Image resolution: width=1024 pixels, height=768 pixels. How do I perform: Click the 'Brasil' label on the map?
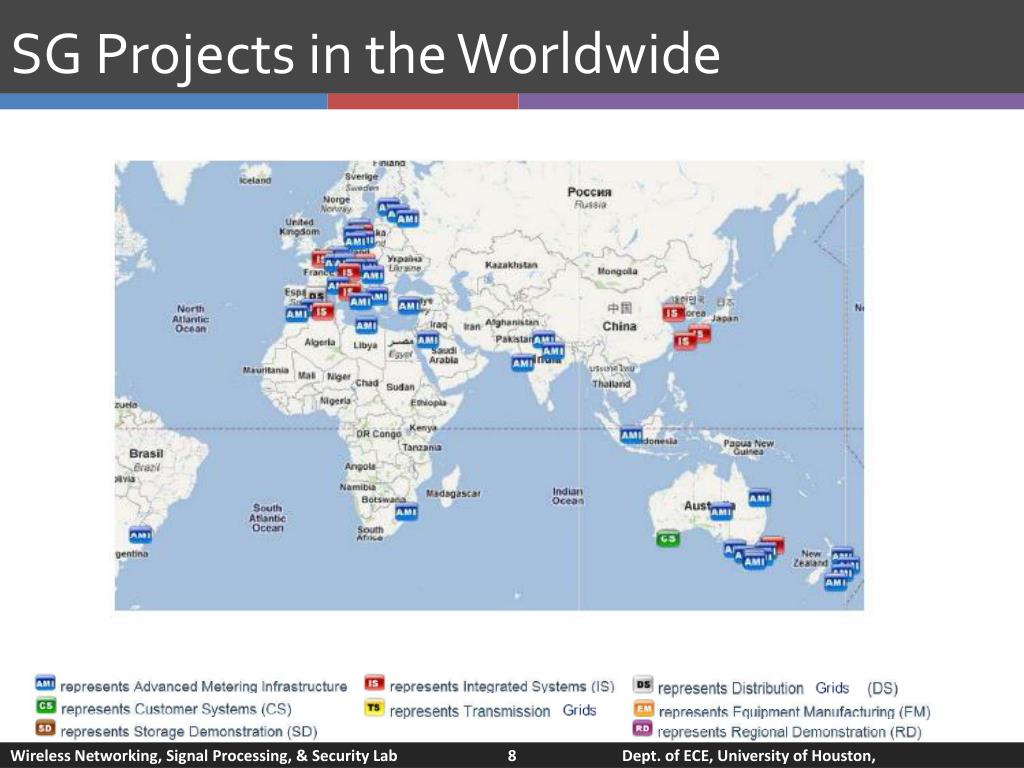tap(146, 453)
